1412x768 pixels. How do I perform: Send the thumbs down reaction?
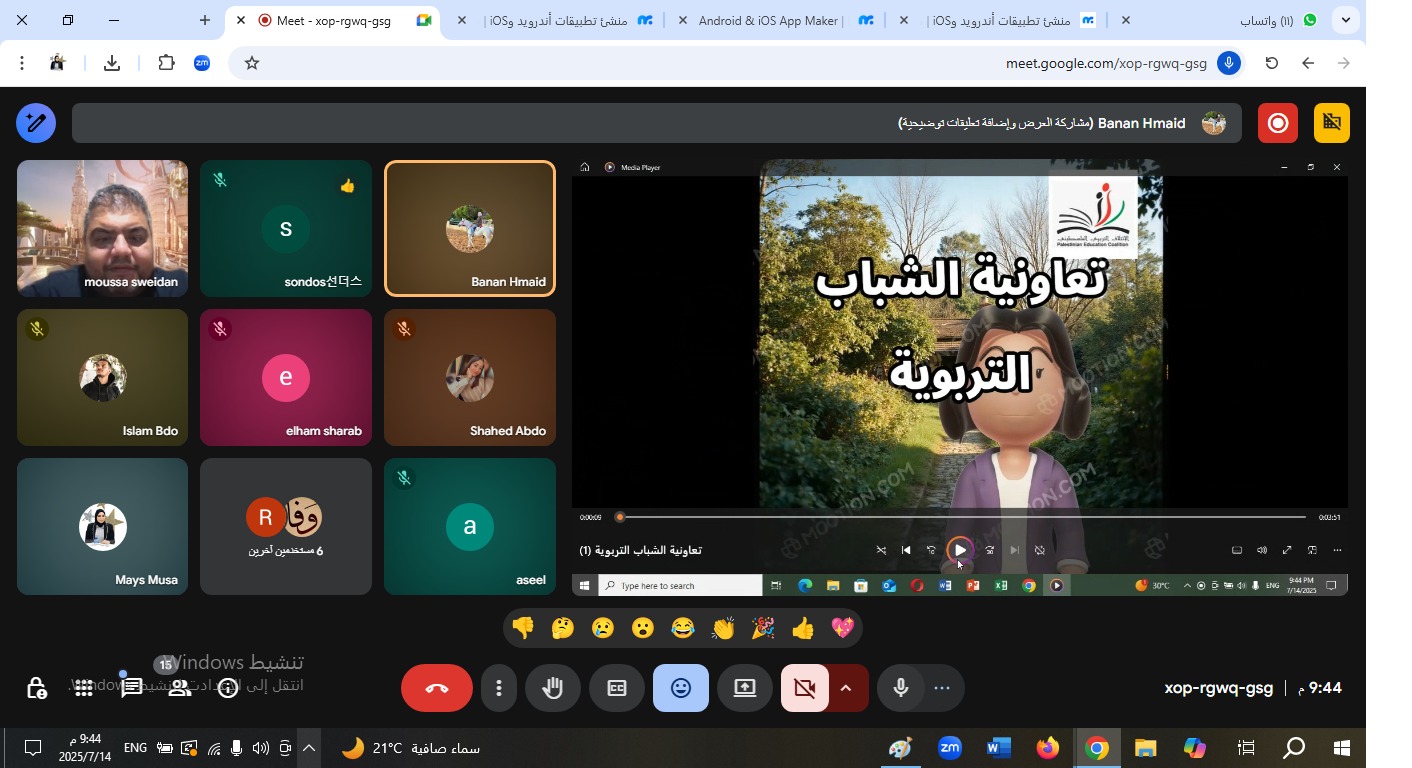pos(522,628)
